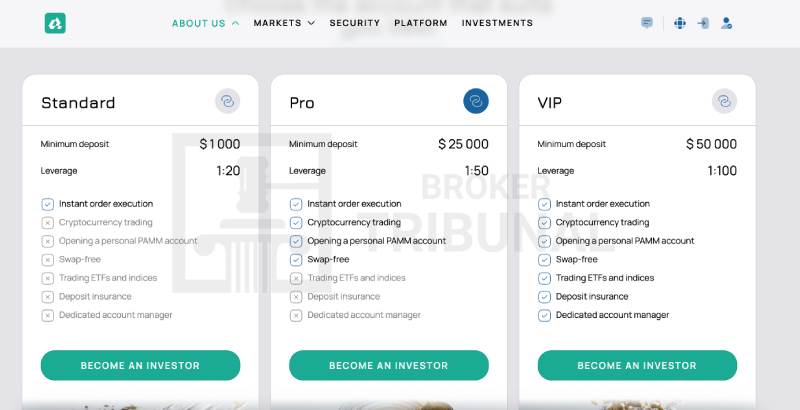Expand the About Us dropdown
This screenshot has width=800, height=410.
[205, 23]
